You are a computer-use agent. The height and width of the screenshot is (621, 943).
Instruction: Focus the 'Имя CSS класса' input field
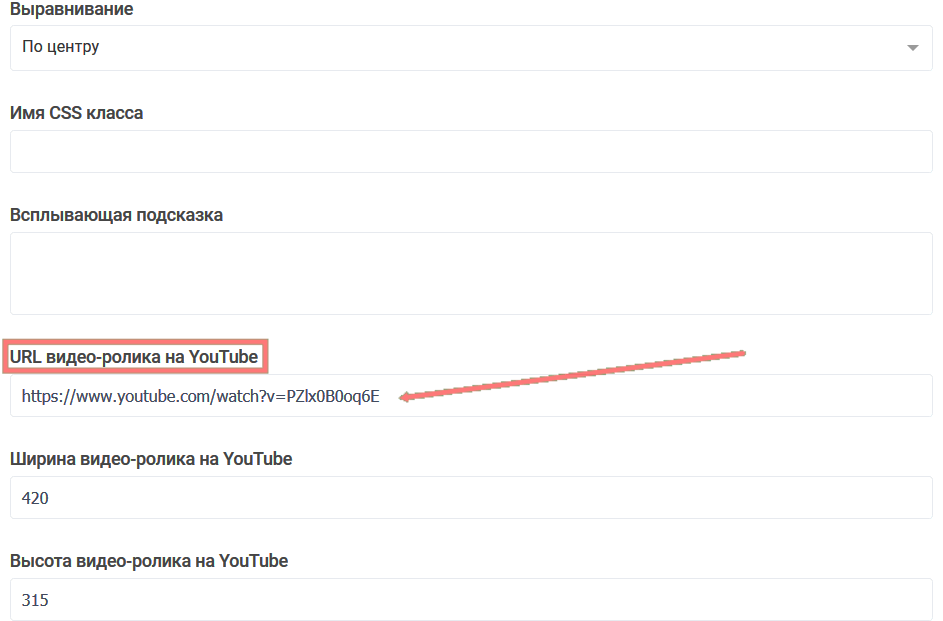click(x=470, y=151)
